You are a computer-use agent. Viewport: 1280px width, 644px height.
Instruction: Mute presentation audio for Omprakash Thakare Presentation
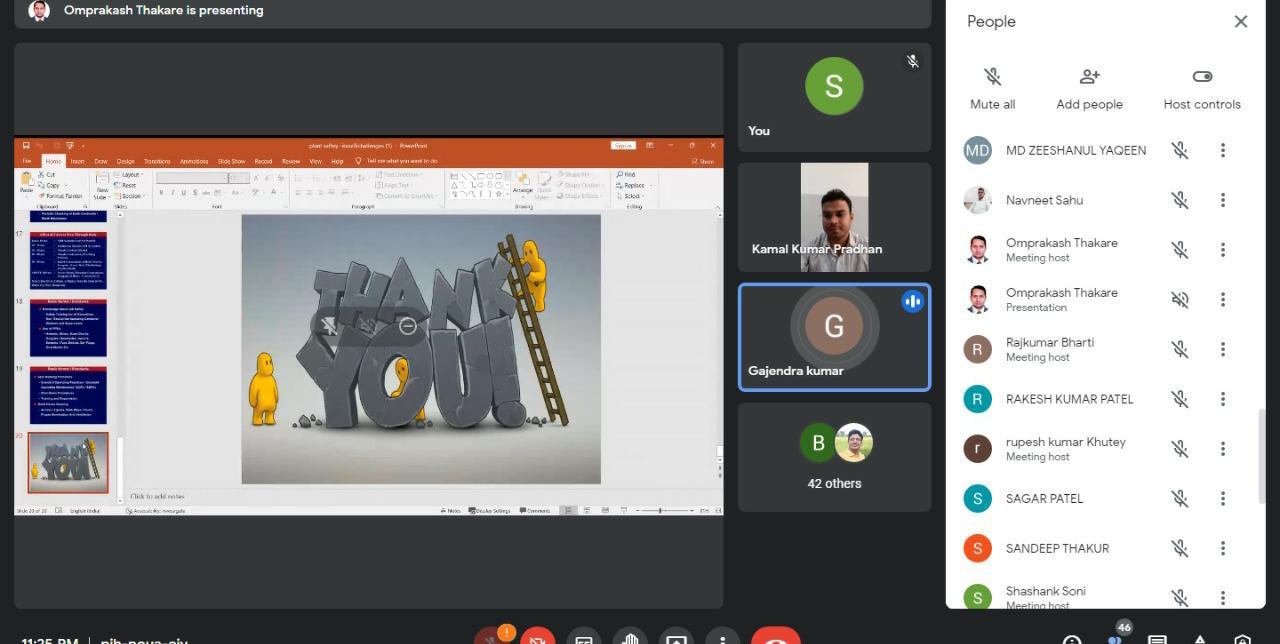click(x=1180, y=299)
